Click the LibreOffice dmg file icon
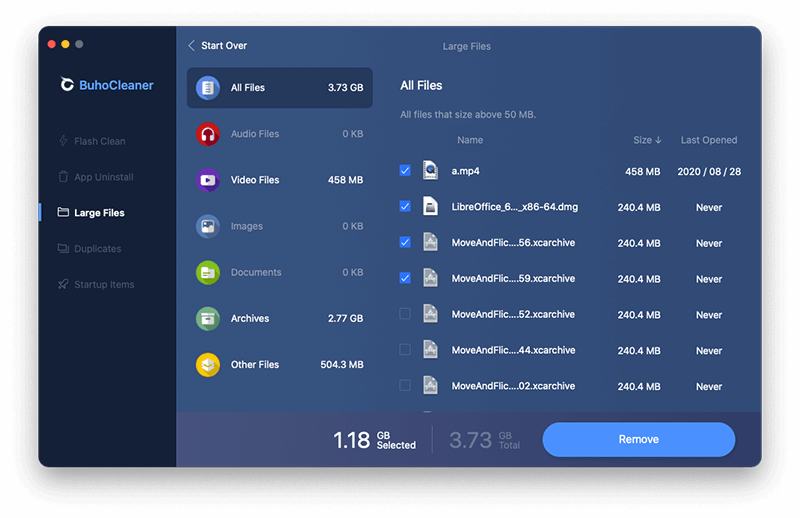800x518 pixels. click(x=430, y=206)
